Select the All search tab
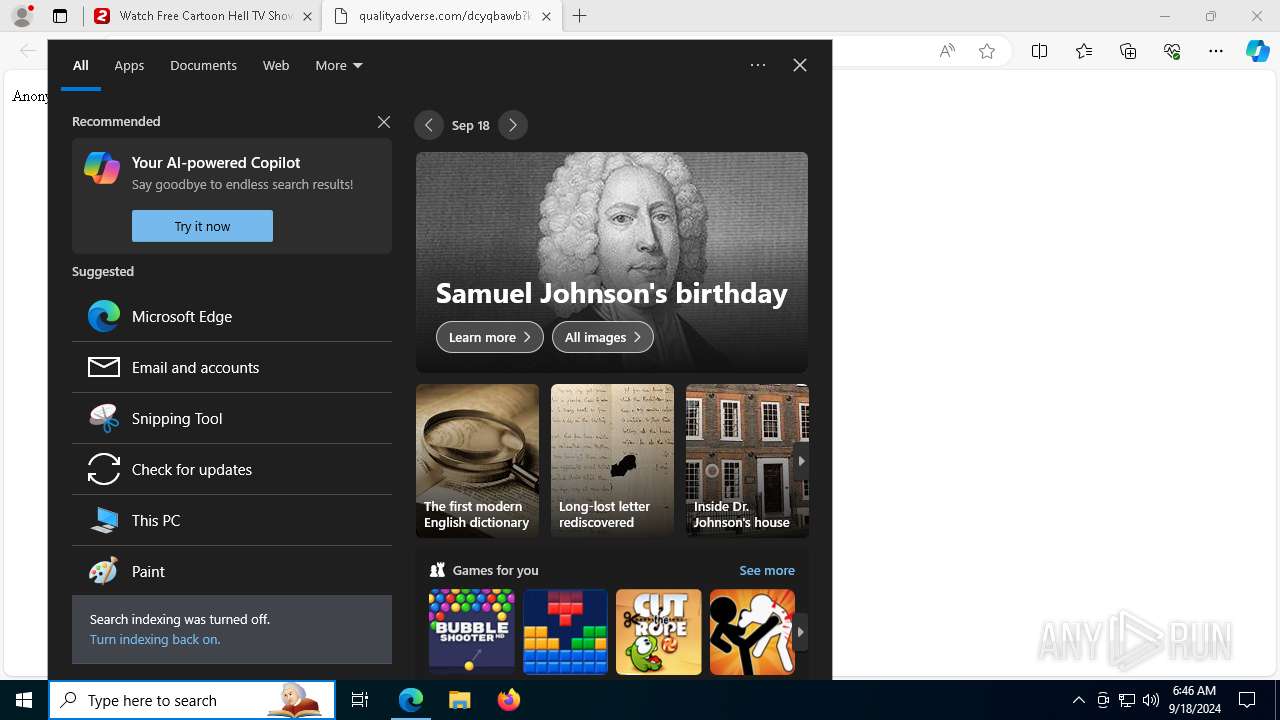 point(81,65)
